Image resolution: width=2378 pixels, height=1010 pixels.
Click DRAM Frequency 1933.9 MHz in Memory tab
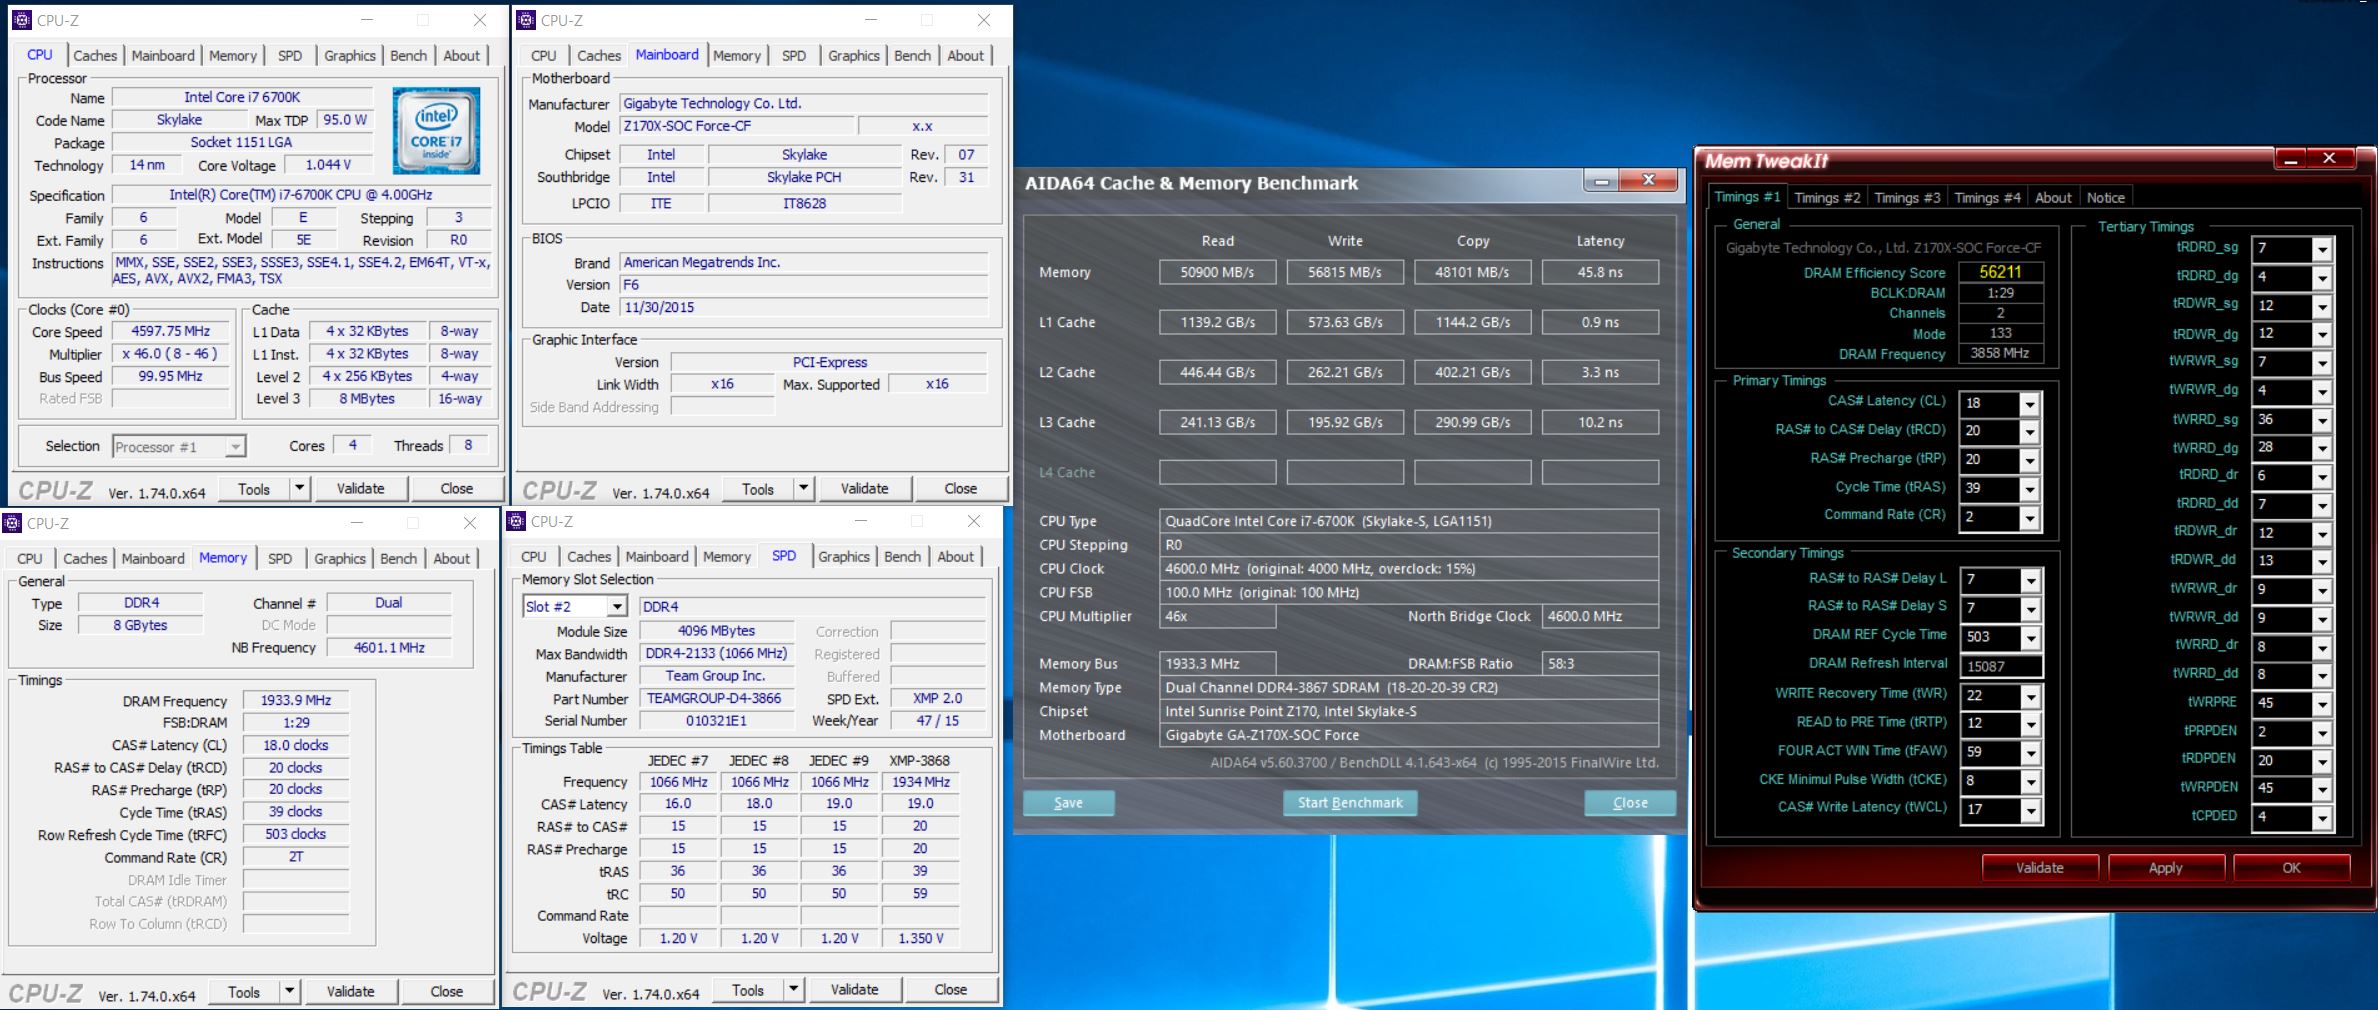(296, 700)
